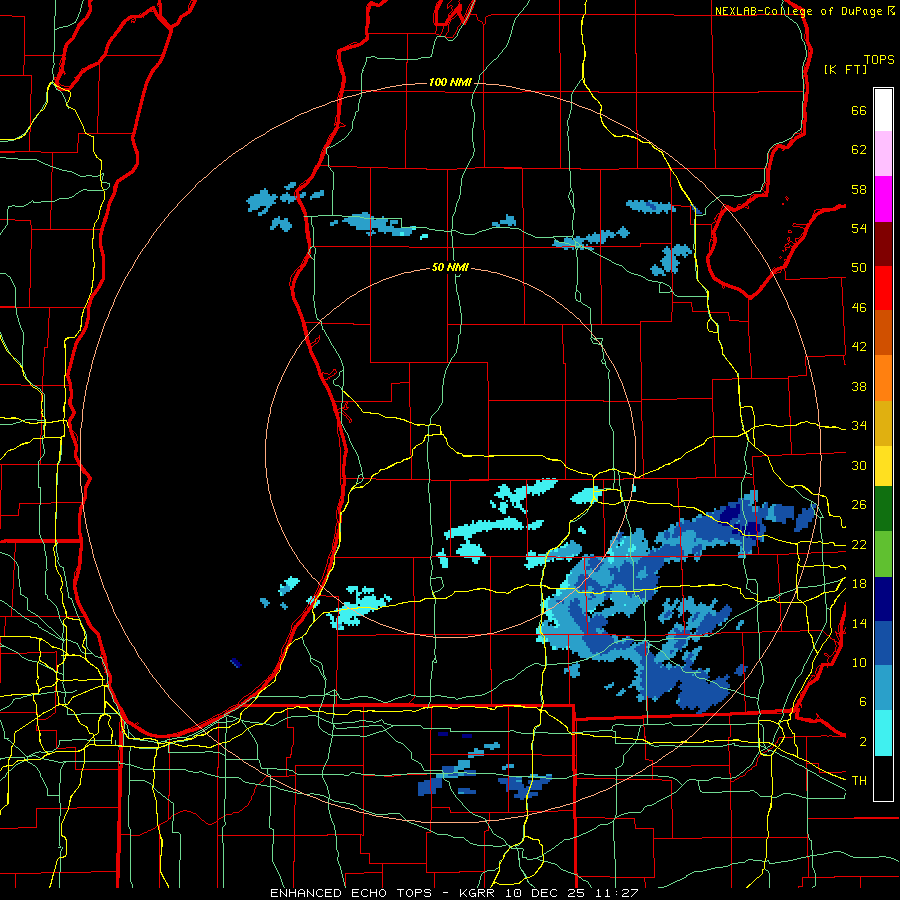Click the legend value 14
900x900 pixels.
859,623
